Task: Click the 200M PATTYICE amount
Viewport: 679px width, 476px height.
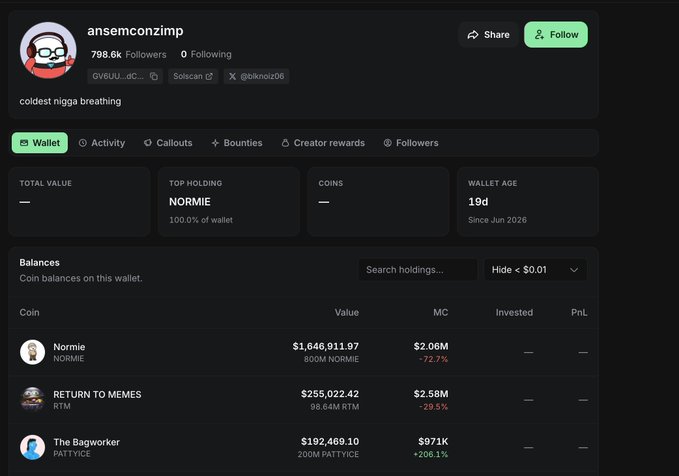Action: (328, 454)
